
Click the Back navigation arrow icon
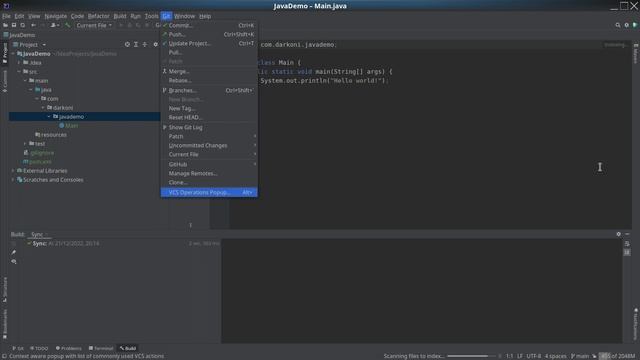tap(33, 25)
